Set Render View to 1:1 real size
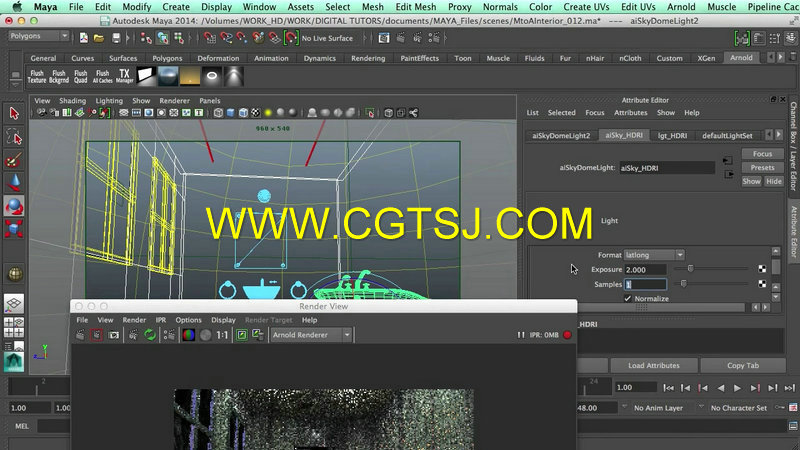 coord(222,335)
